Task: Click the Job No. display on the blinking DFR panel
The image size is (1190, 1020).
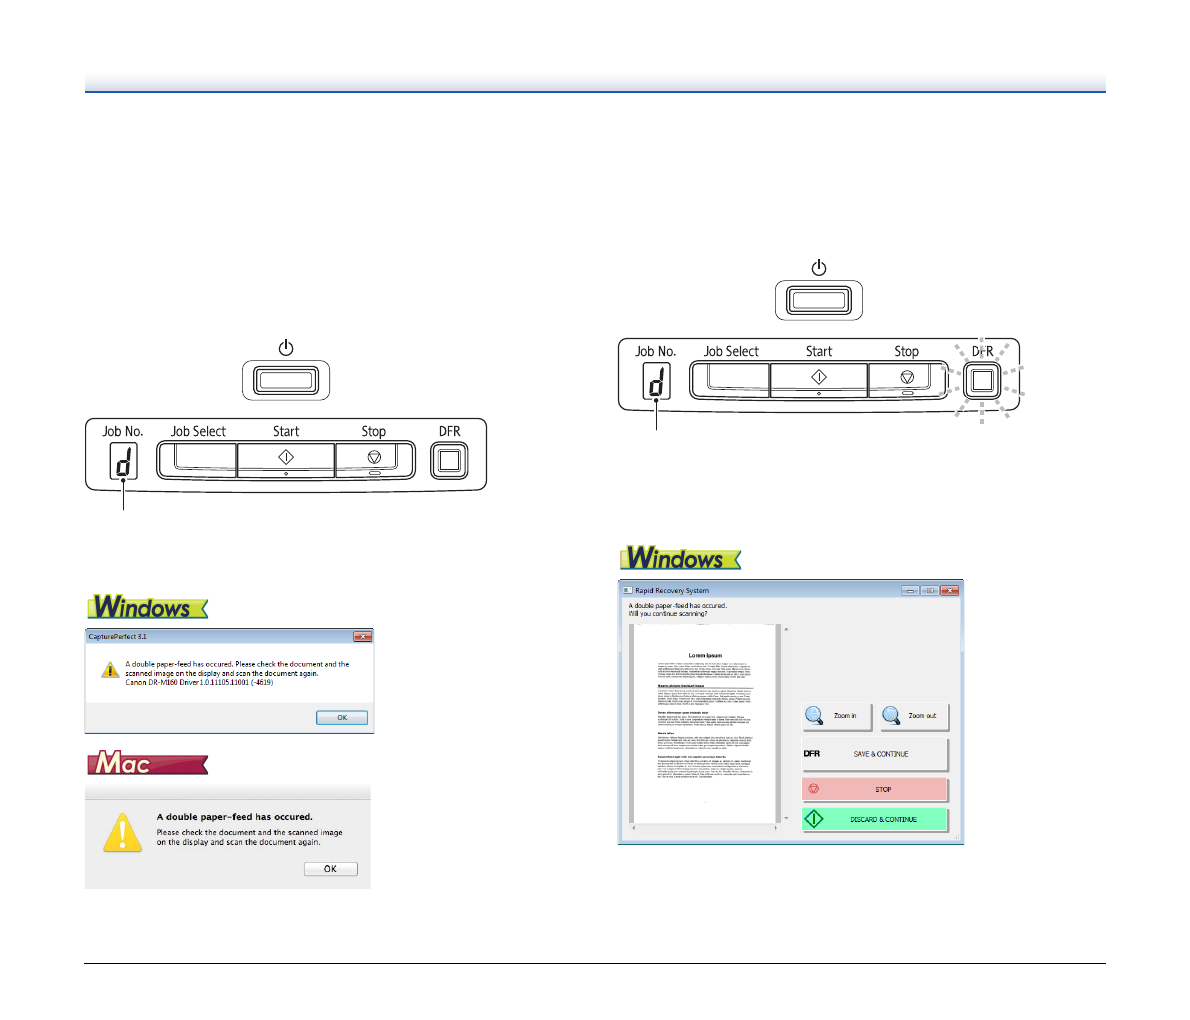Action: point(657,382)
